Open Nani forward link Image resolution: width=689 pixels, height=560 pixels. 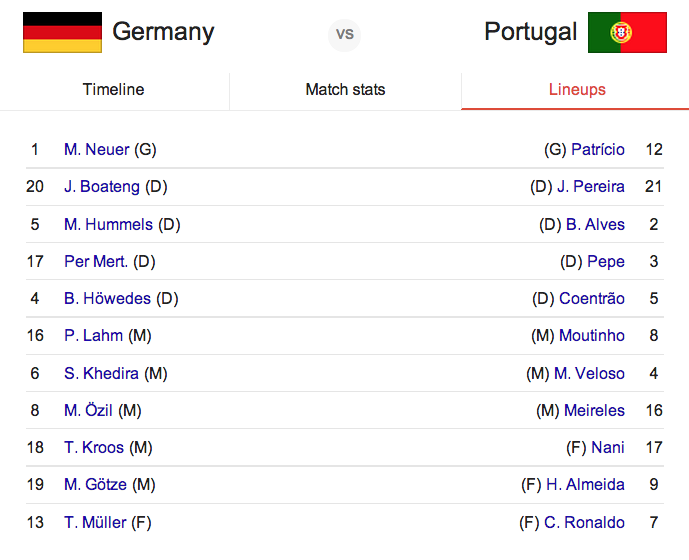608,448
